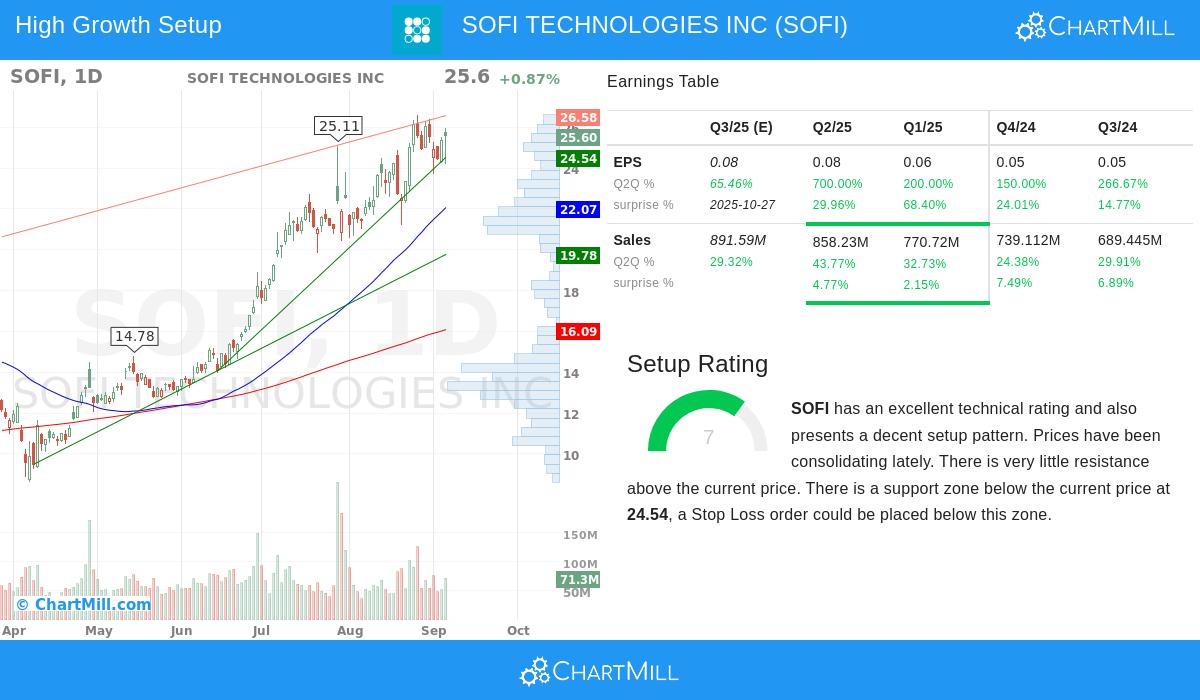Select the Q2/25 column header
Screen dimensions: 1200x700
(x=832, y=127)
